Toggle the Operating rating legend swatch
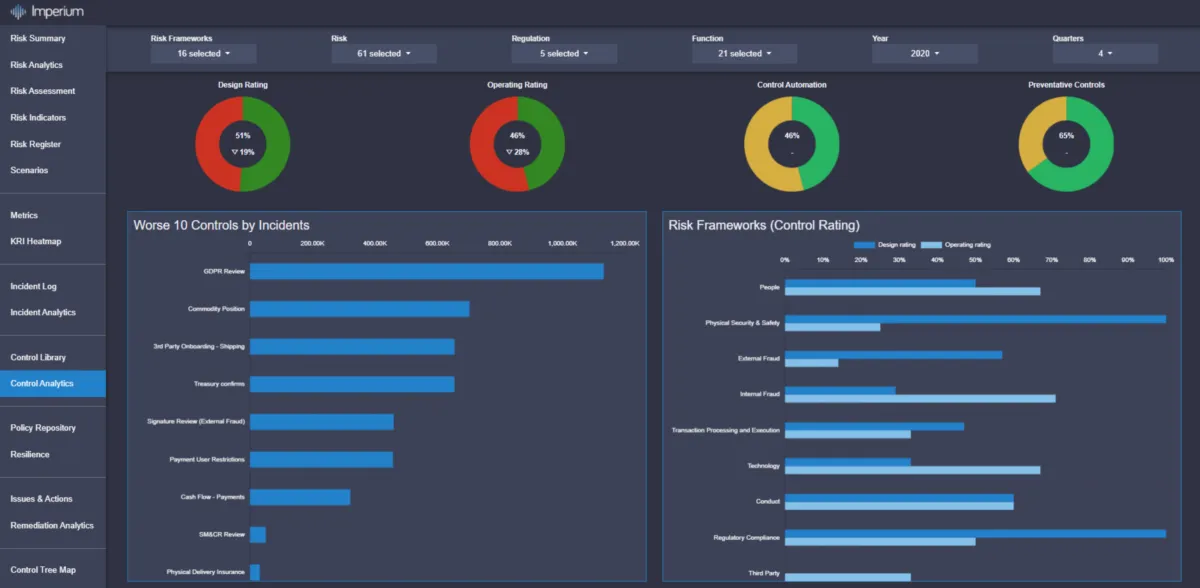 931,244
